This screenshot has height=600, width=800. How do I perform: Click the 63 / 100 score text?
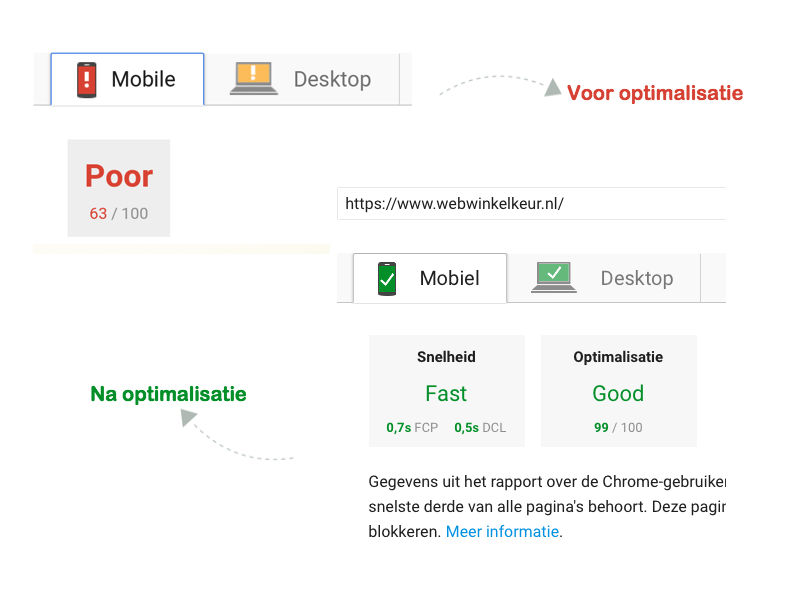(119, 213)
